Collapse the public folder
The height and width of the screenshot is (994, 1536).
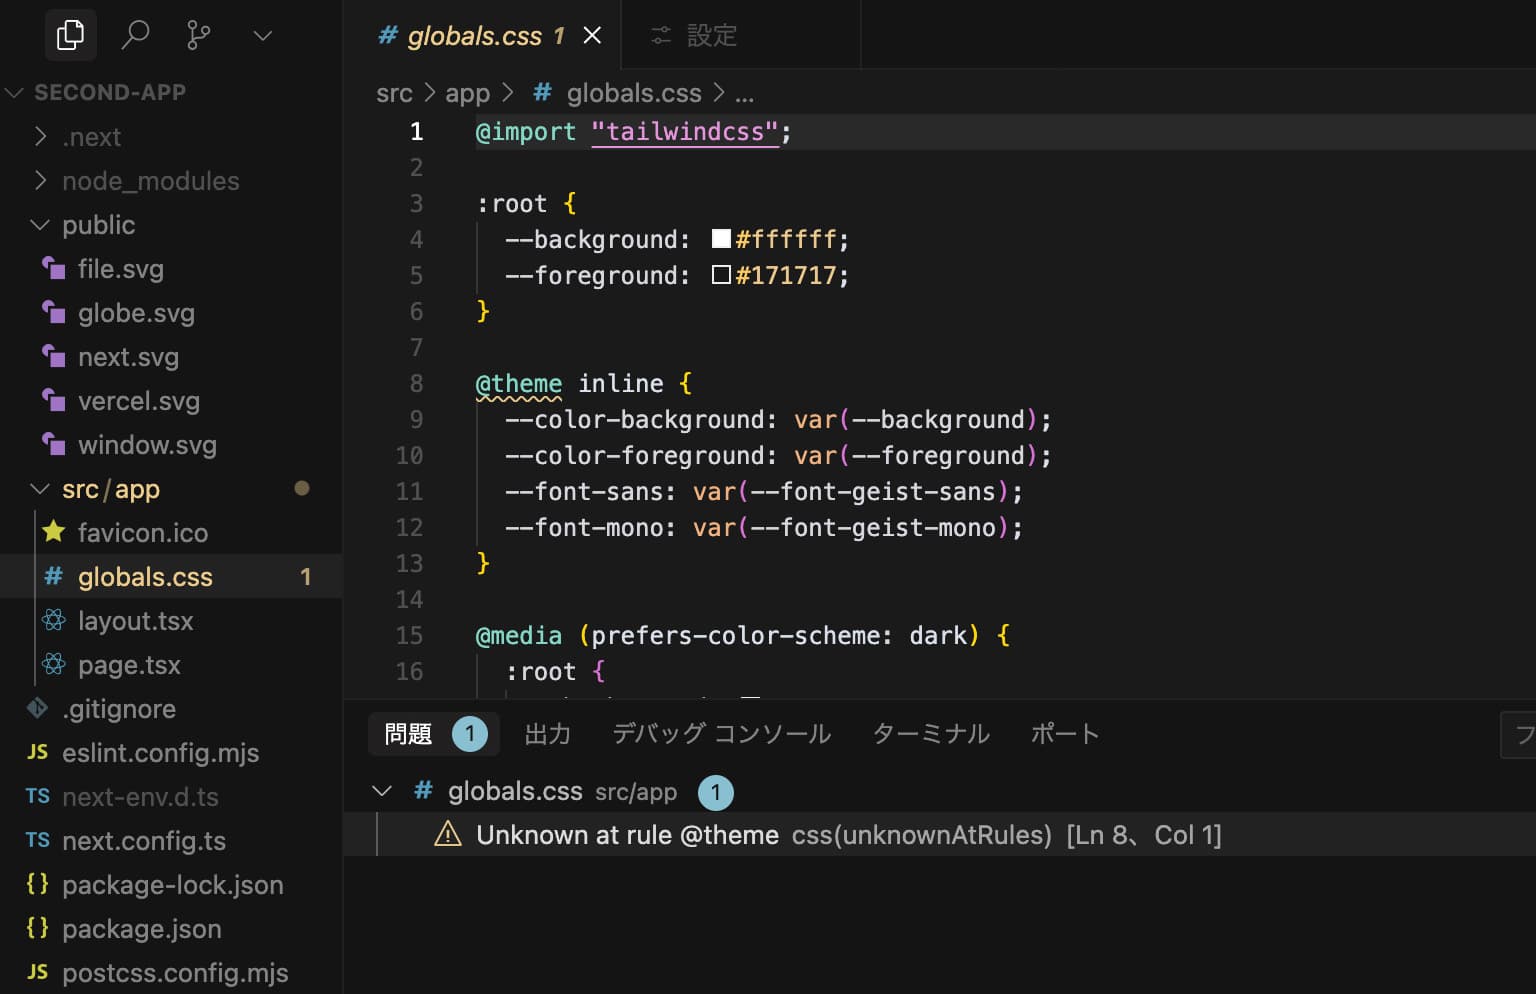tap(41, 225)
